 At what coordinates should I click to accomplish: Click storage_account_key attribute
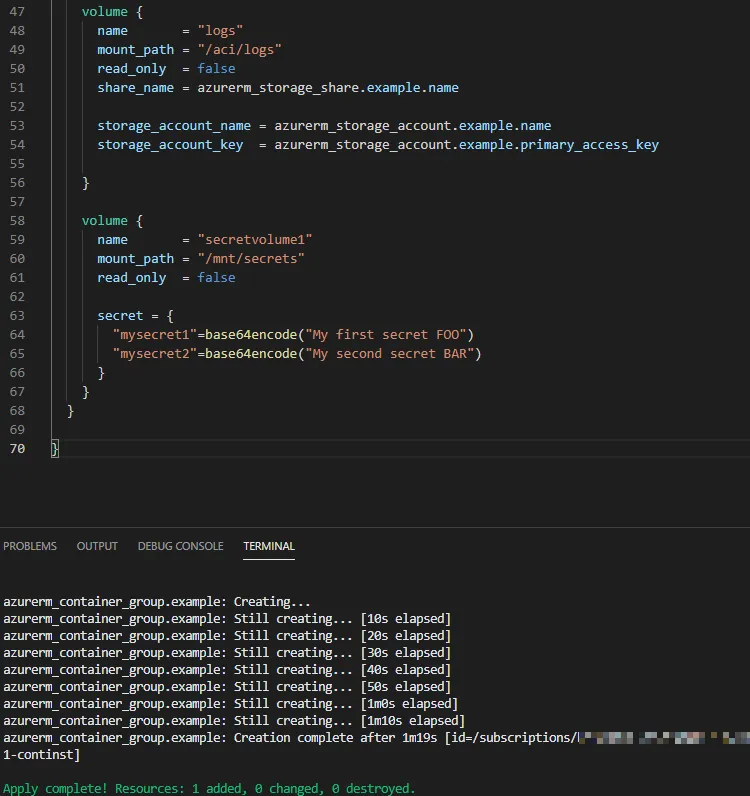170,145
